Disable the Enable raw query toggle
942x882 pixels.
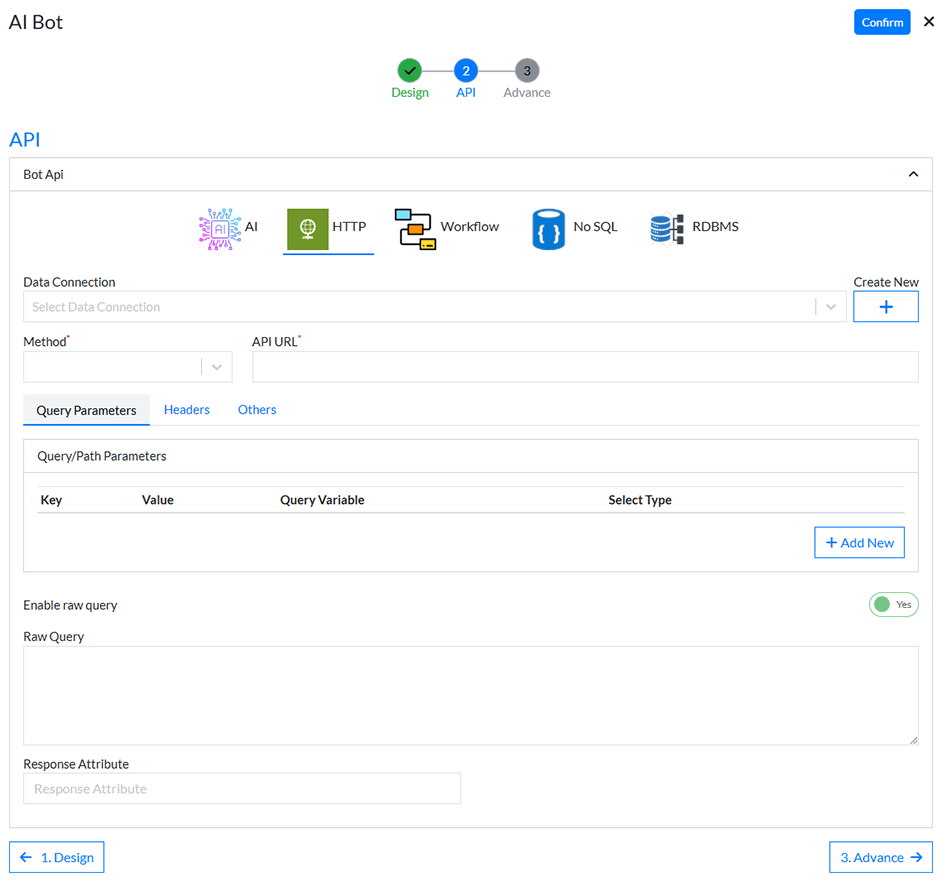(x=893, y=605)
